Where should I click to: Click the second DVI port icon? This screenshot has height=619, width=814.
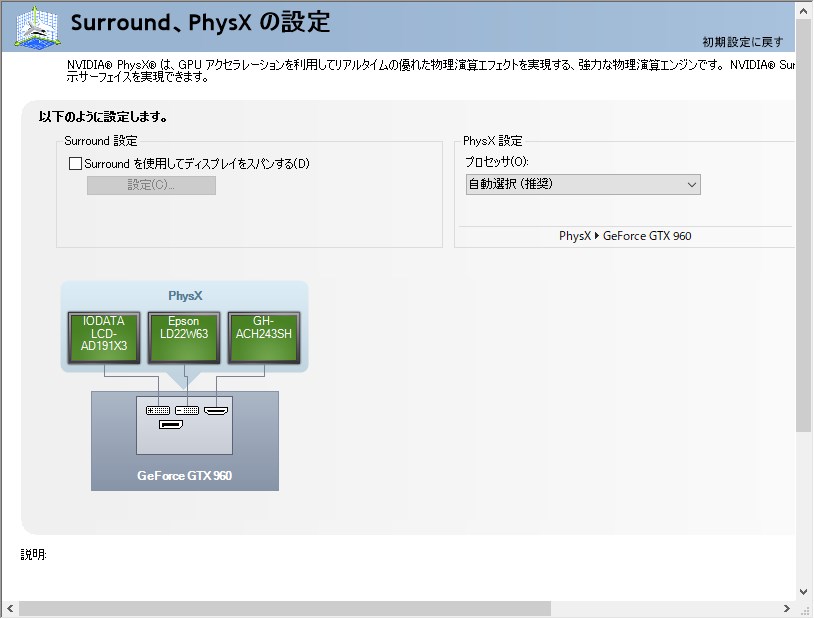click(187, 410)
